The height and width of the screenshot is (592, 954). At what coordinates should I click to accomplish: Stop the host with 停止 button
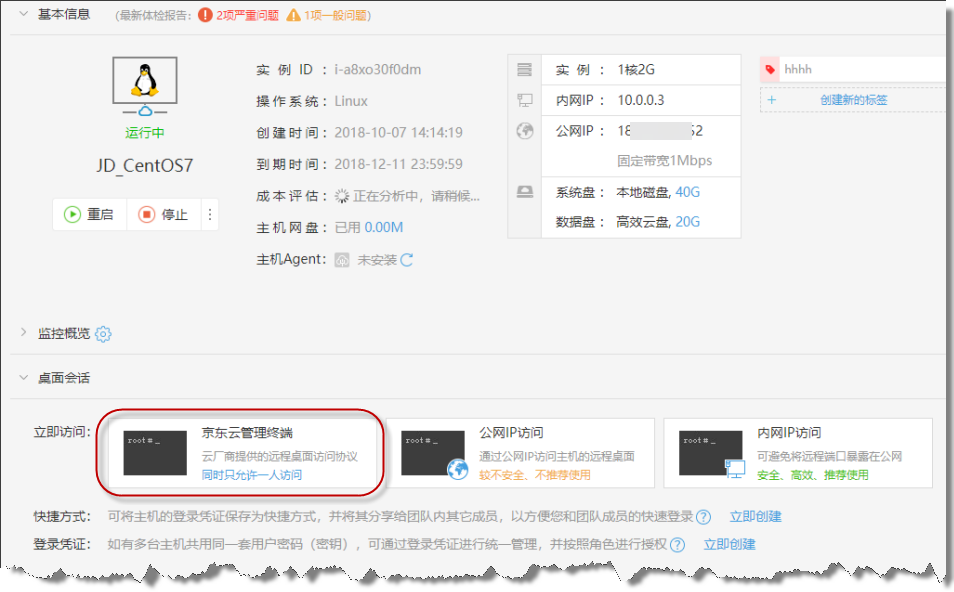point(163,214)
